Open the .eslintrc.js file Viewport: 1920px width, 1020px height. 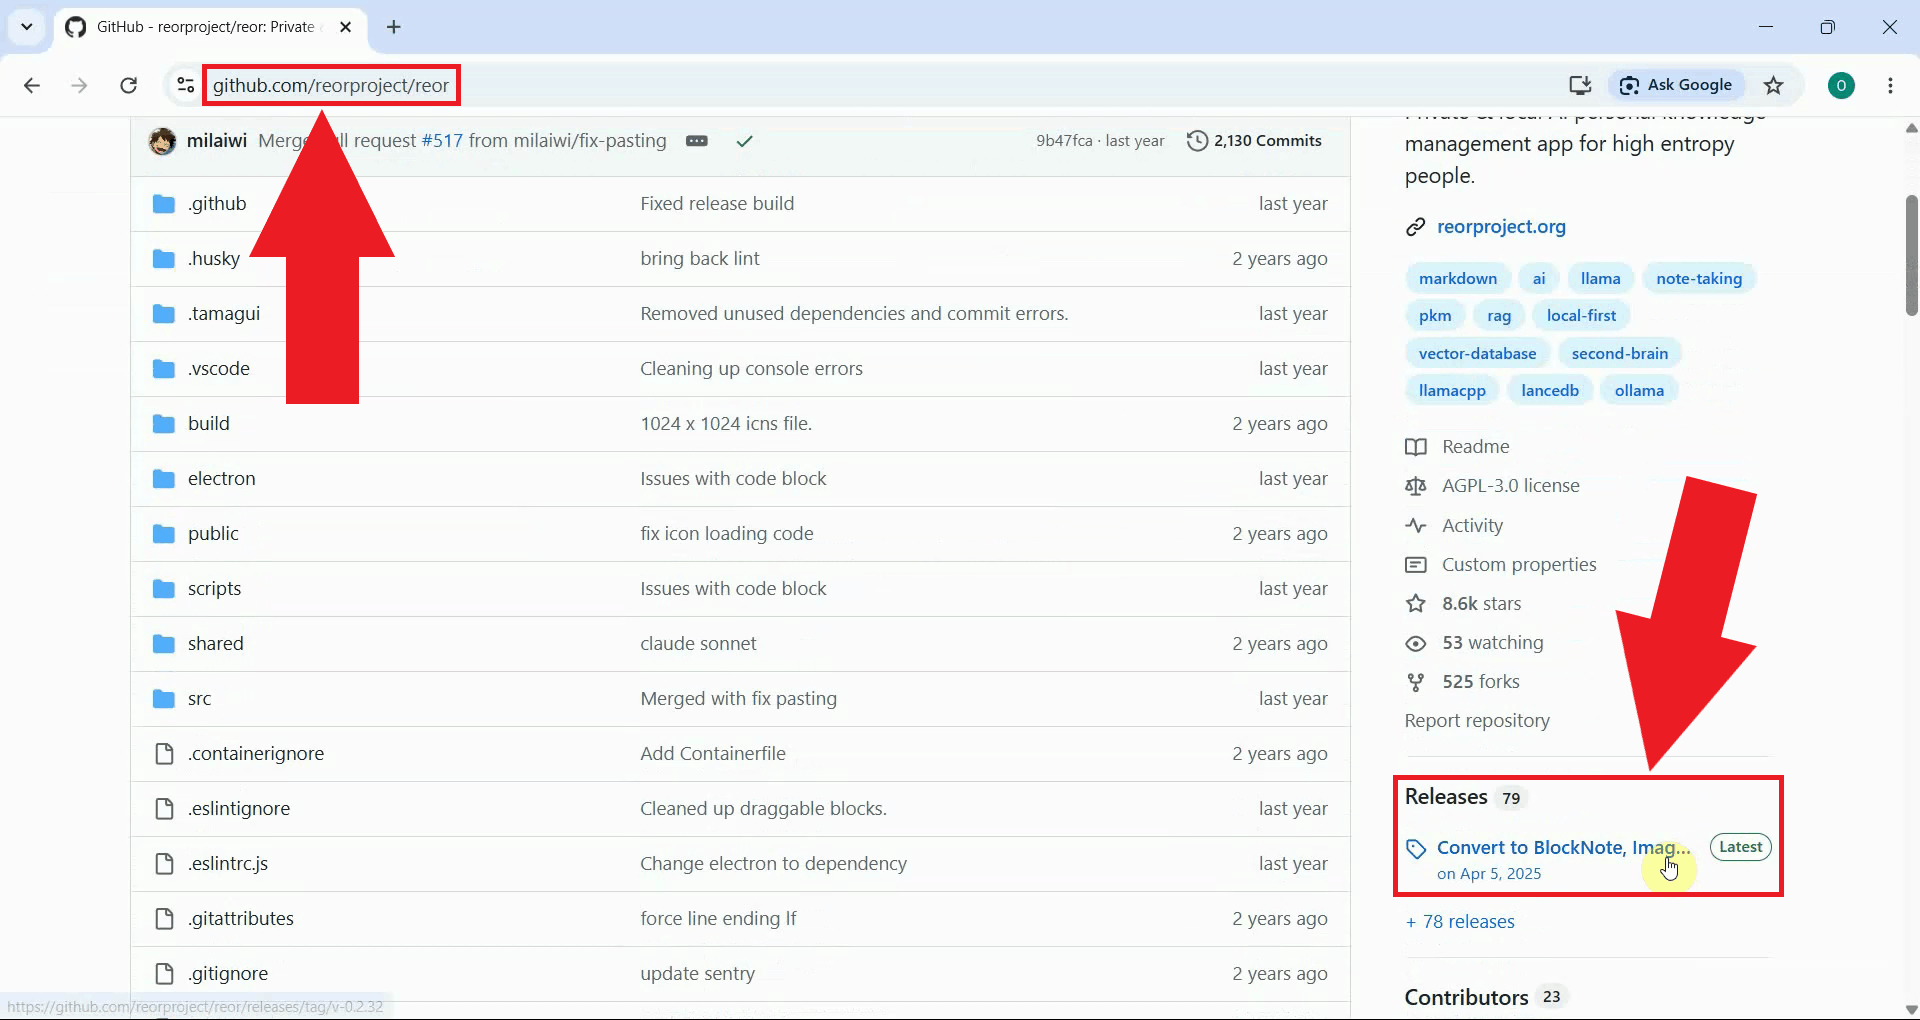pyautogui.click(x=228, y=864)
